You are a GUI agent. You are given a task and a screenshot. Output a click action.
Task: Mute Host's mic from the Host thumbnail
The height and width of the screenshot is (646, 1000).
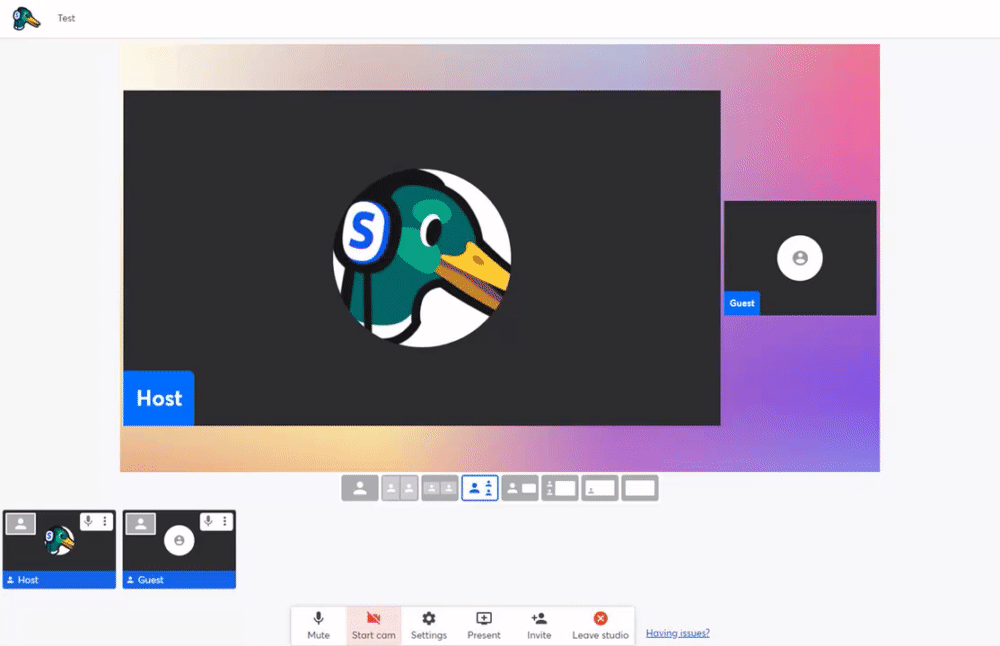point(88,522)
